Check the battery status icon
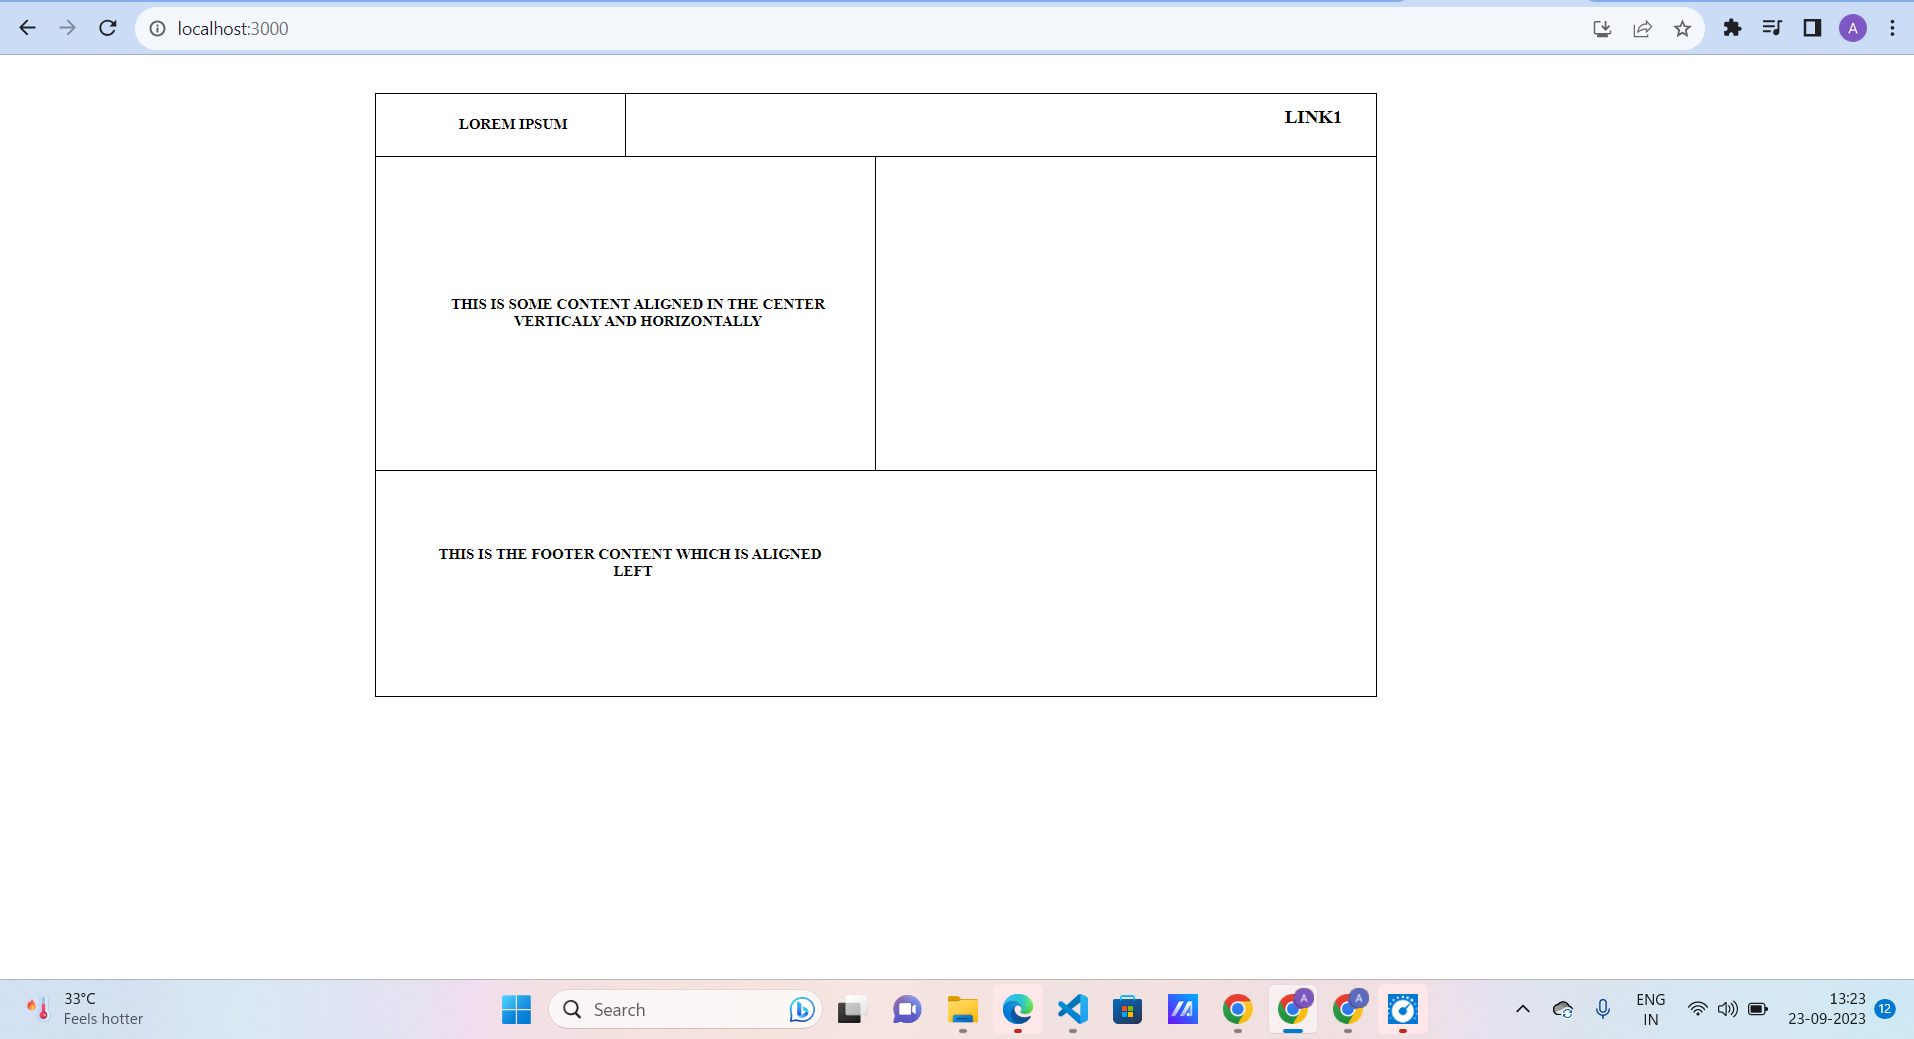1914x1039 pixels. click(1758, 1009)
